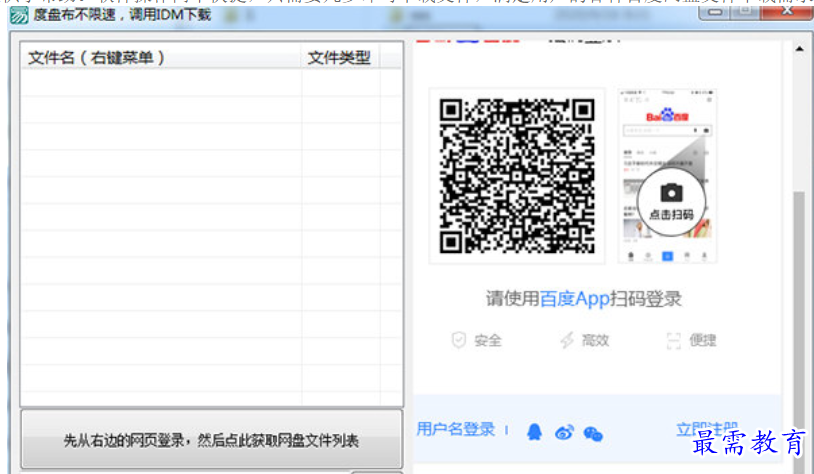814x474 pixels.
Task: Click the QR code image
Action: (517, 176)
